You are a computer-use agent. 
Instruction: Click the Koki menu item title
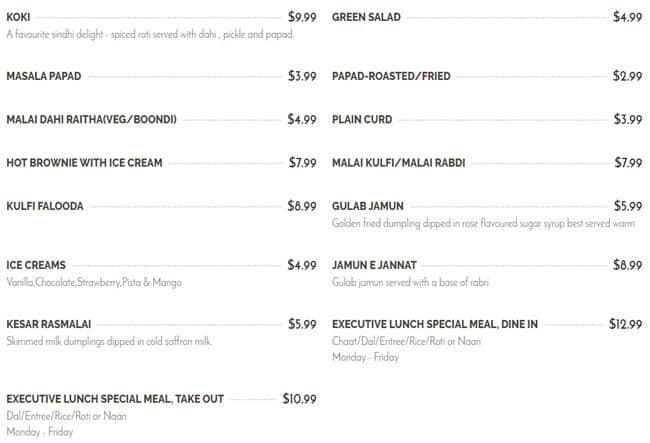pyautogui.click(x=18, y=17)
